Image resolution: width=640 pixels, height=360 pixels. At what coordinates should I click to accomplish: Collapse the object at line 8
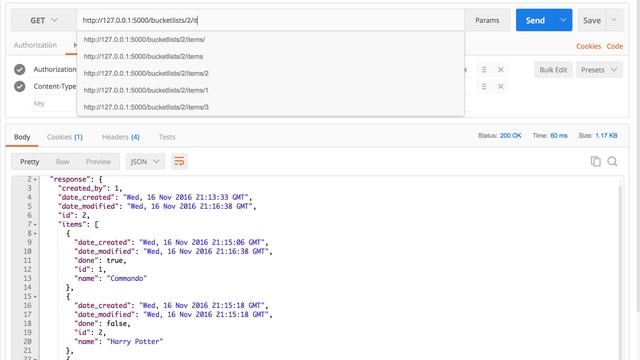36,234
